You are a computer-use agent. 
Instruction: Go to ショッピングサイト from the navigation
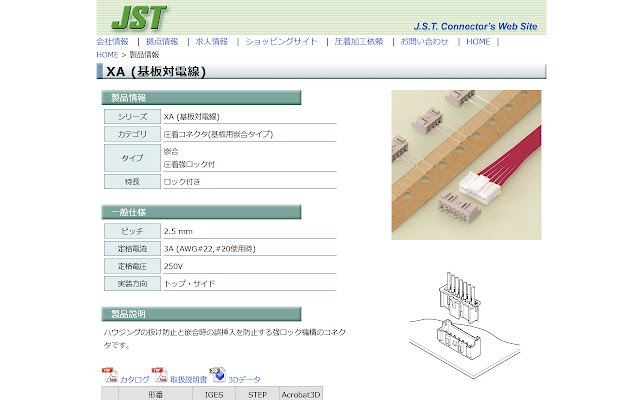click(x=281, y=42)
